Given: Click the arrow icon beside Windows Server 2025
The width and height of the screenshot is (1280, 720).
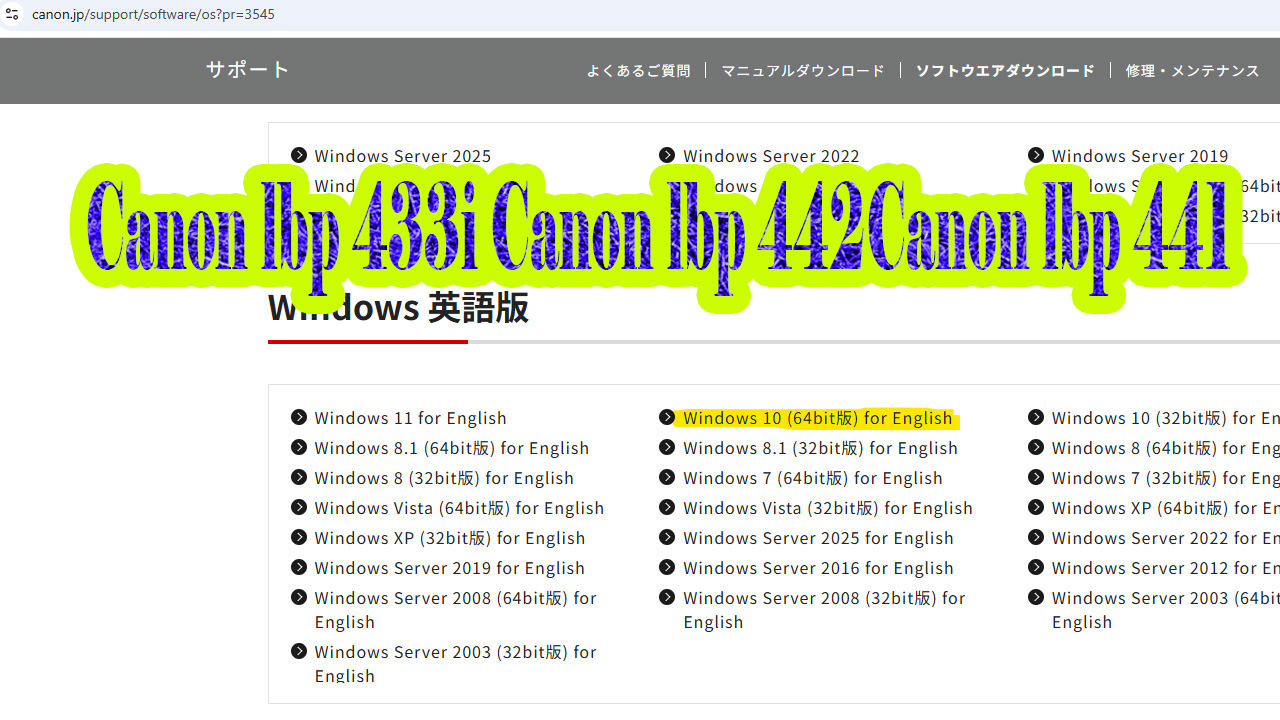Looking at the screenshot, I should click(x=299, y=155).
